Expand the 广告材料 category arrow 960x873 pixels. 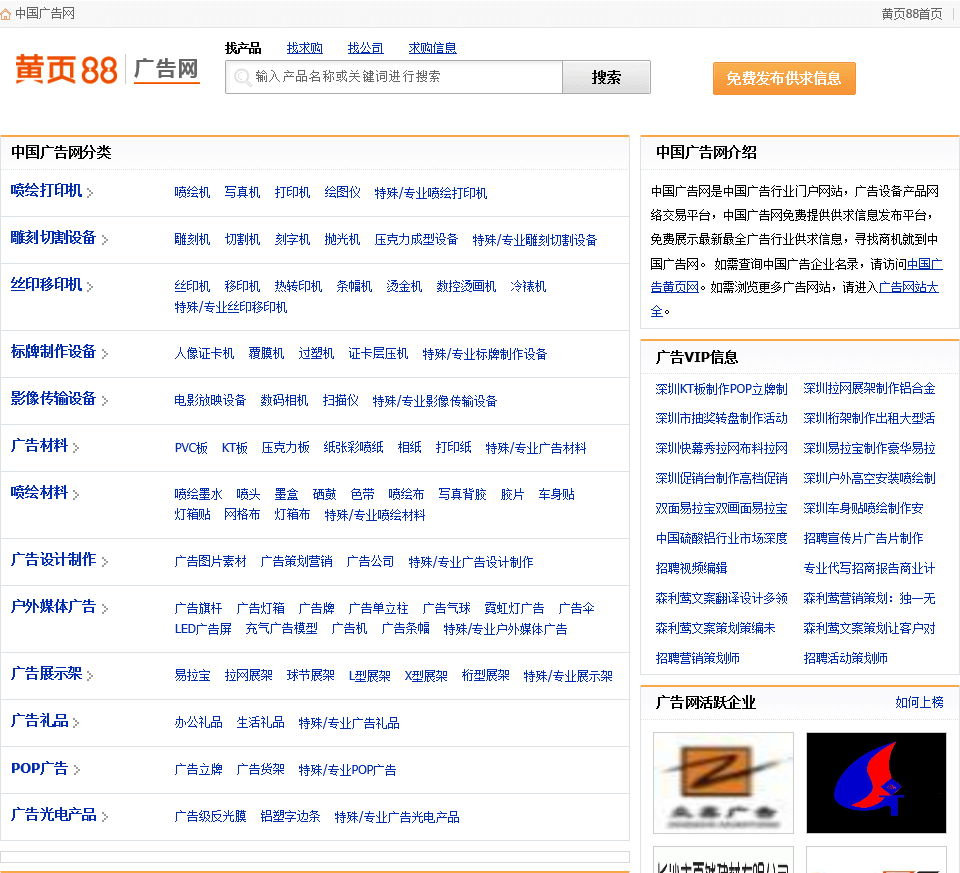tap(76, 448)
